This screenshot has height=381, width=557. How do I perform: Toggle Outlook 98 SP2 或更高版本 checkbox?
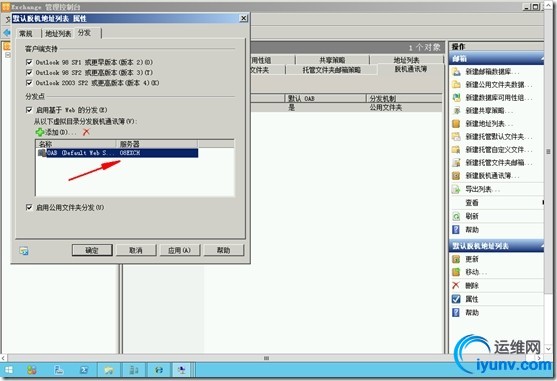pyautogui.click(x=29, y=72)
